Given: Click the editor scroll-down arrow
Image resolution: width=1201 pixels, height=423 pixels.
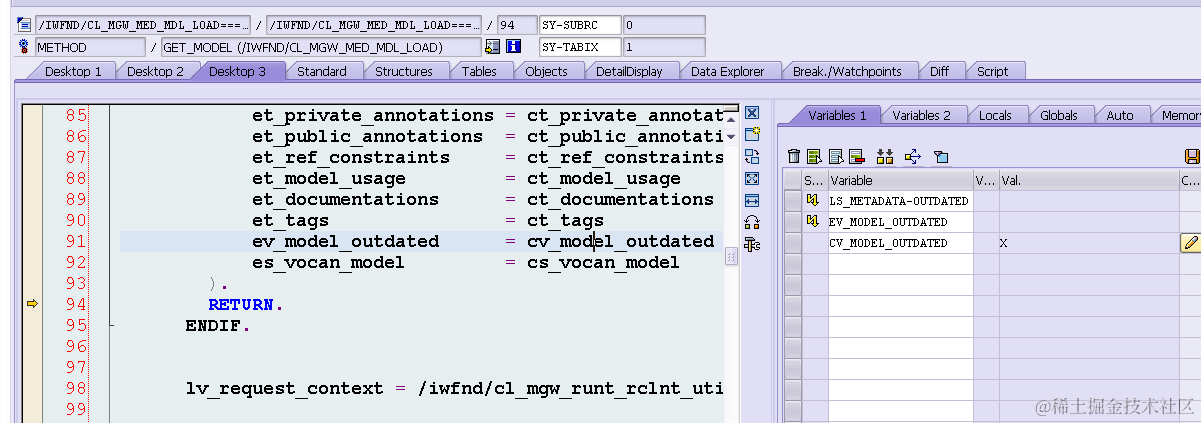Looking at the screenshot, I should coord(731,135).
